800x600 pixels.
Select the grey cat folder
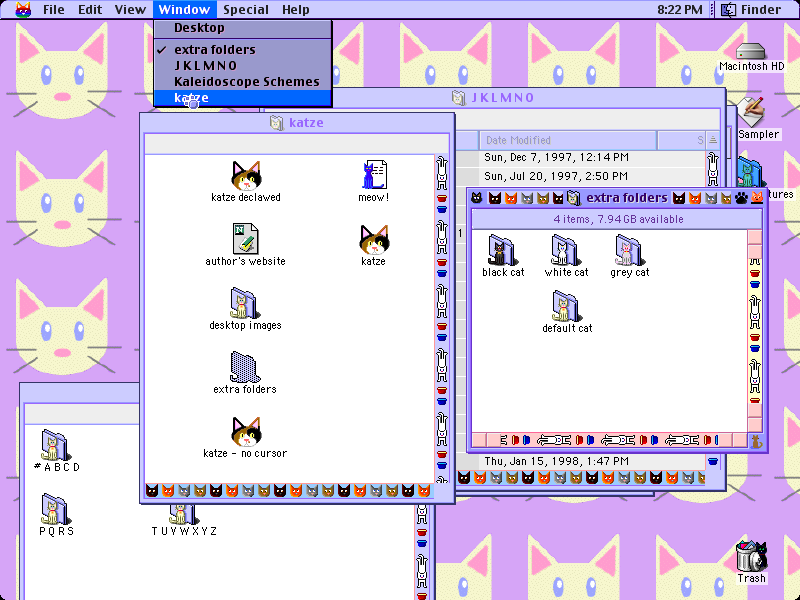629,250
